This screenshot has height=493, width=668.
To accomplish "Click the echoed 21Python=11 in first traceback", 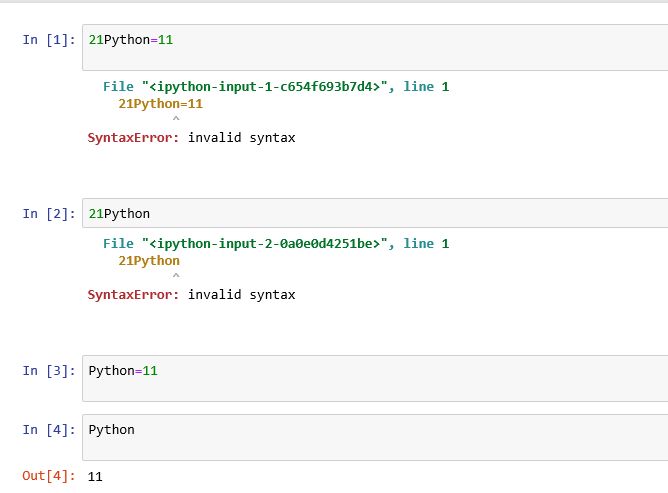I will pos(161,104).
